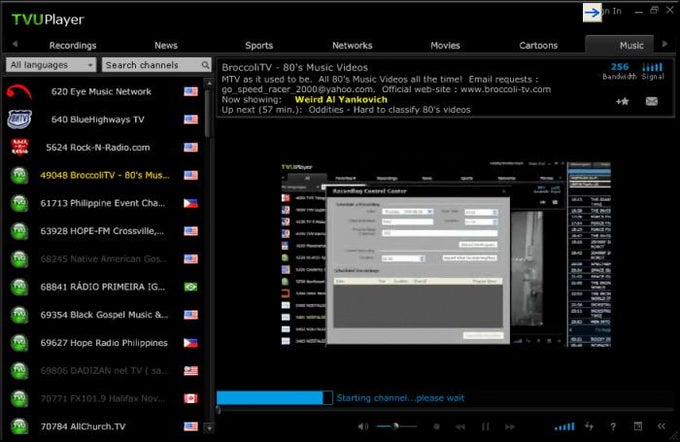Click the Signal strength indicator in info panel
680x442 pixels.
pyautogui.click(x=653, y=71)
